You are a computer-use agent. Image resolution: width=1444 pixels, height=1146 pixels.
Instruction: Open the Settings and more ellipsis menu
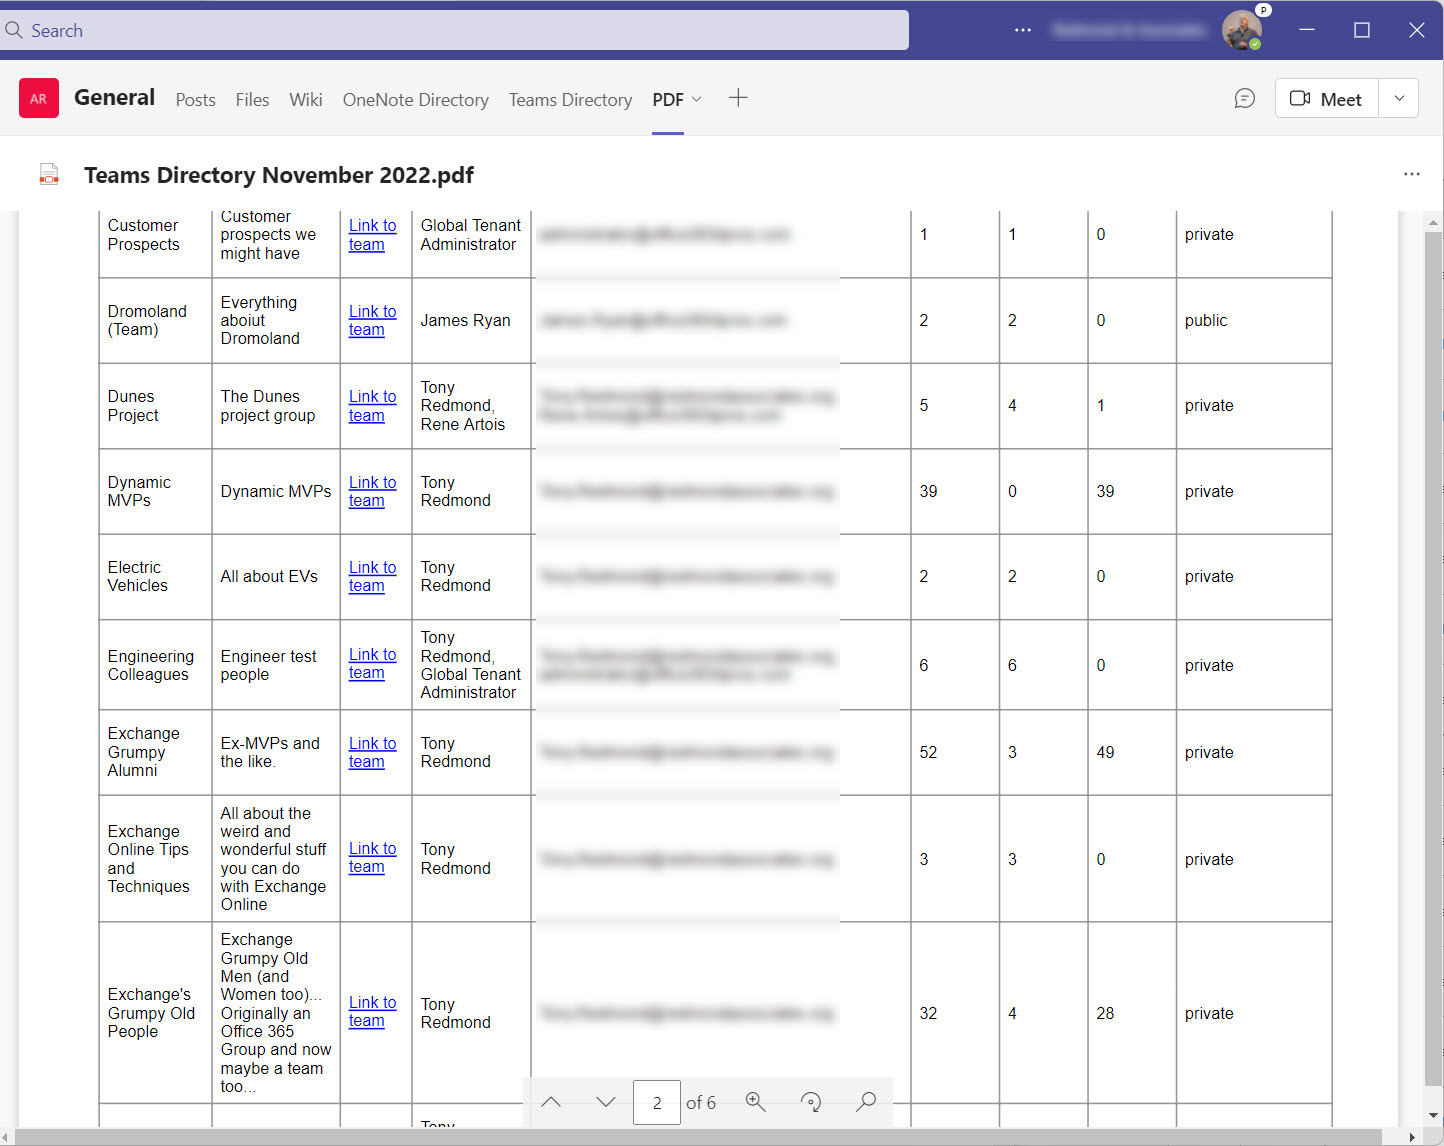click(x=1022, y=30)
